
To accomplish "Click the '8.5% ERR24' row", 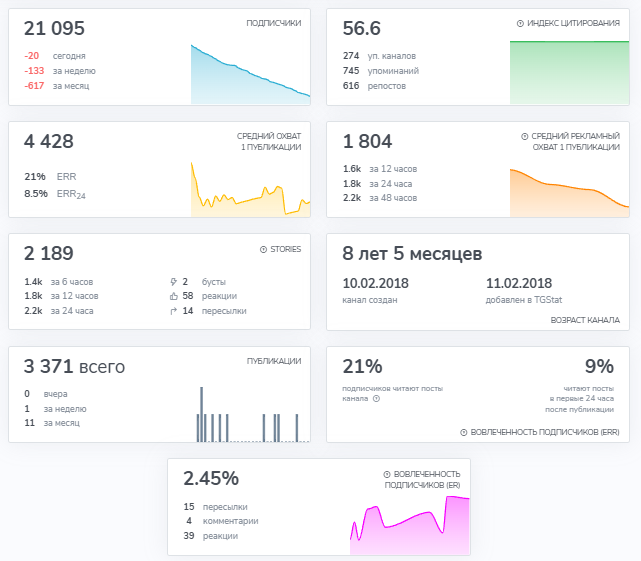I will [x=55, y=194].
